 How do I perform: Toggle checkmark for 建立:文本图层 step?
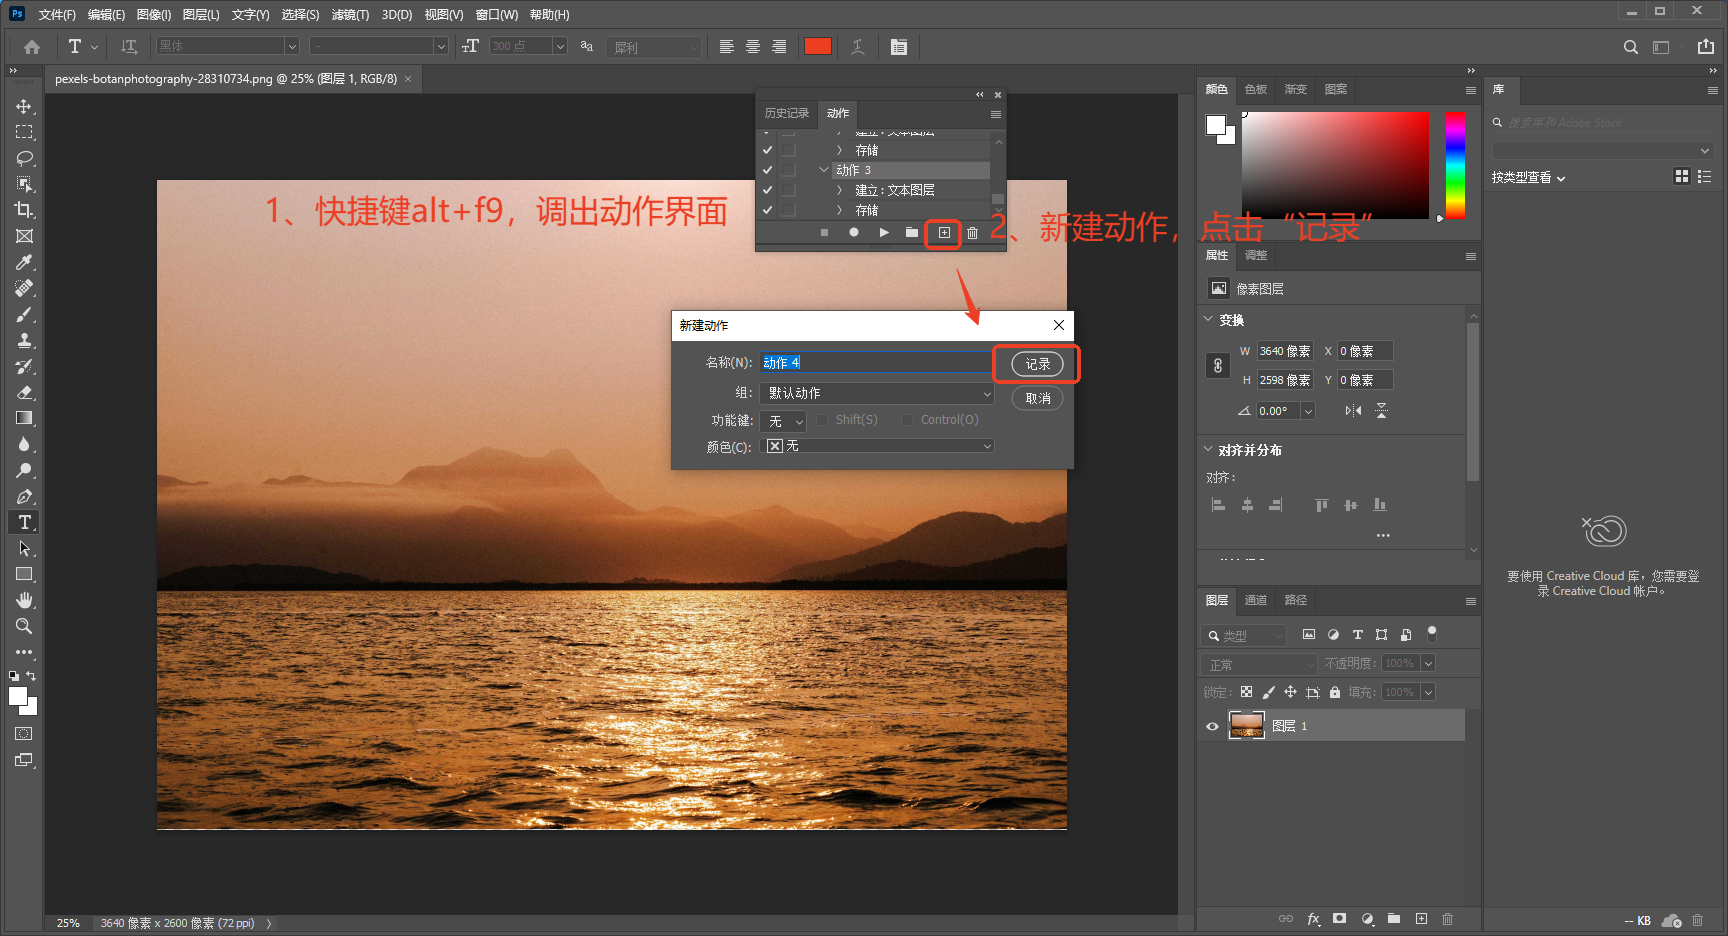[x=767, y=190]
